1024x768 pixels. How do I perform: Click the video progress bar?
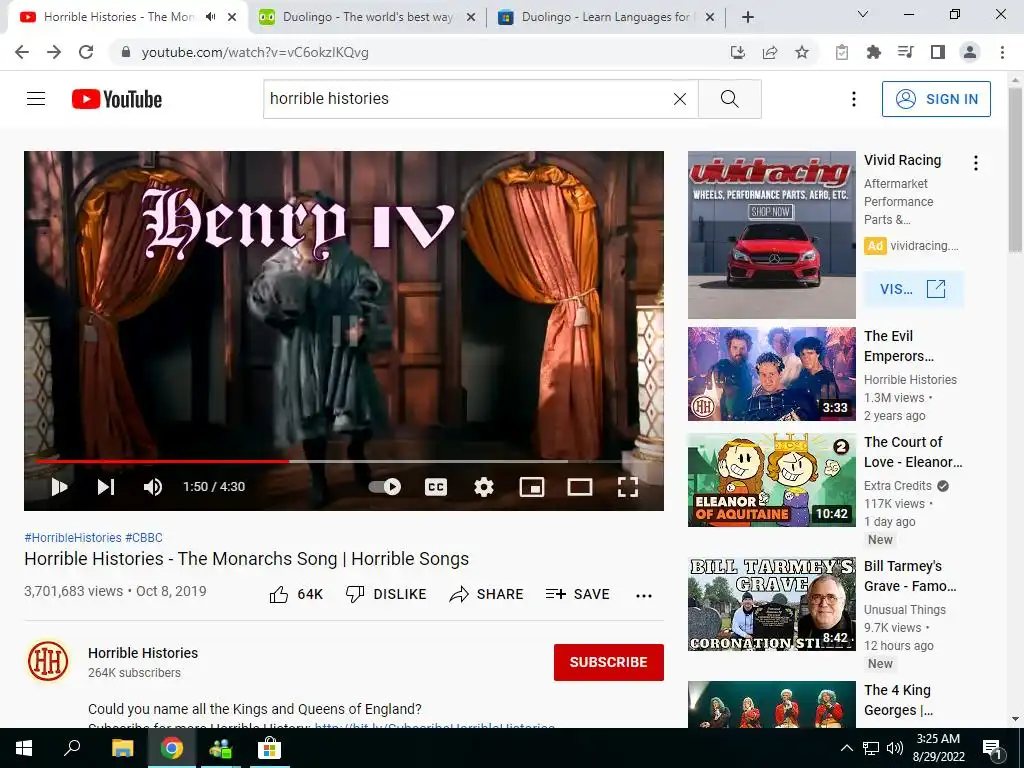(344, 461)
